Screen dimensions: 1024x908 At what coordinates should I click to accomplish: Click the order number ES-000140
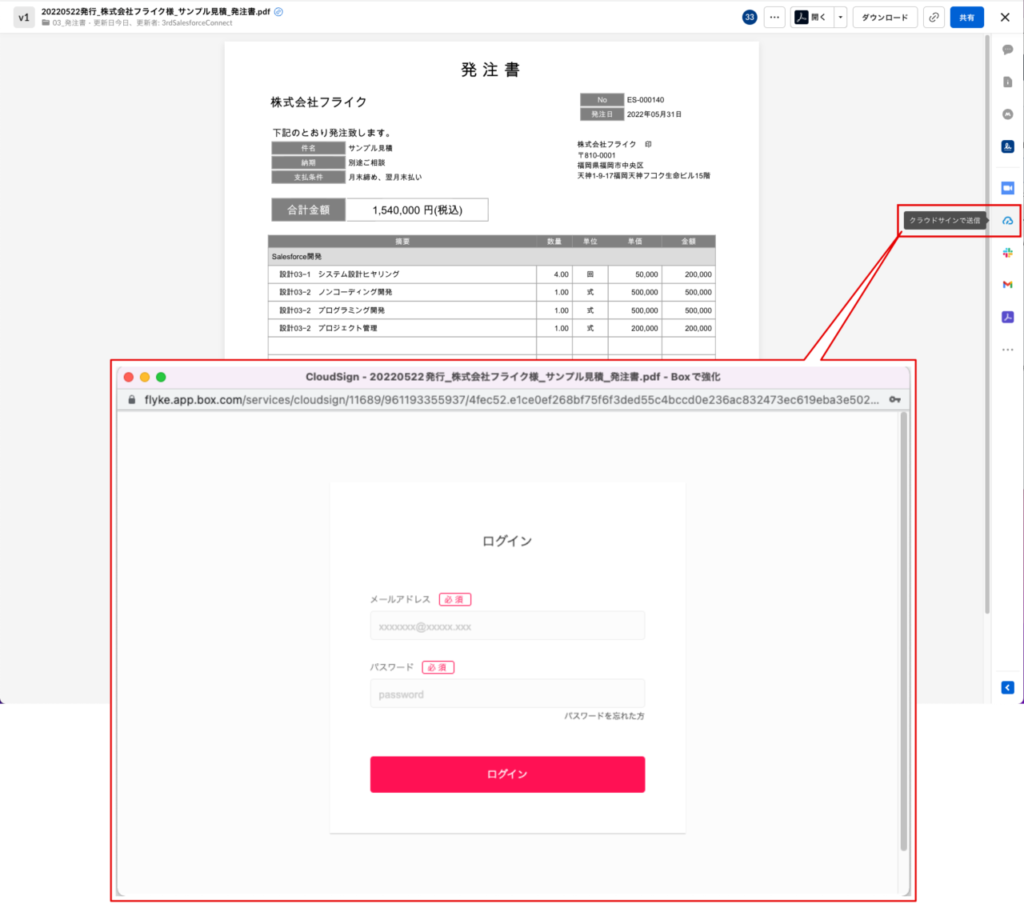tap(645, 100)
